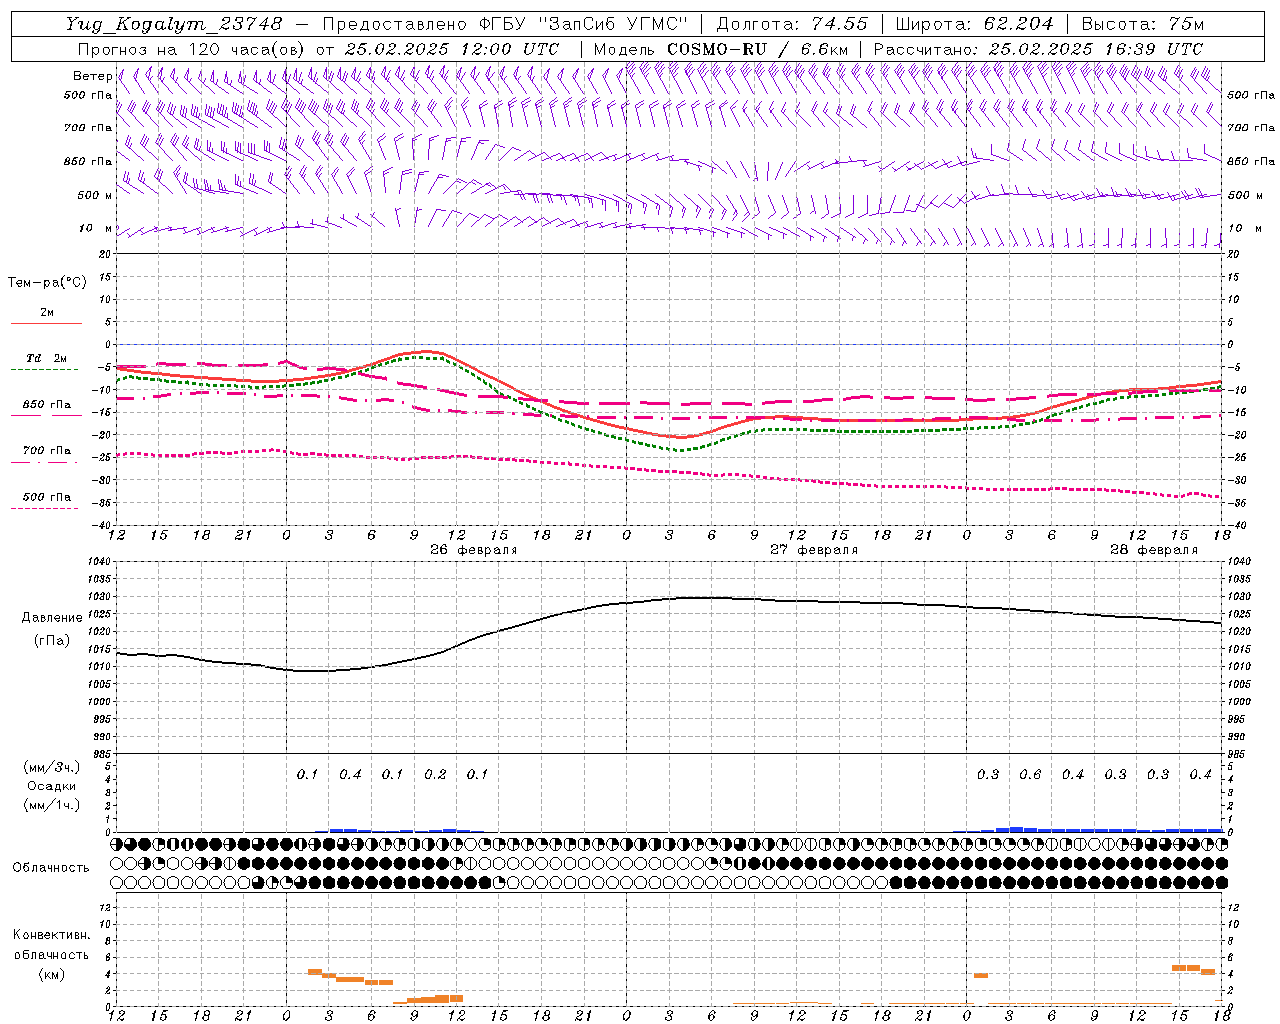Click the 26 февраля date label

[473, 550]
